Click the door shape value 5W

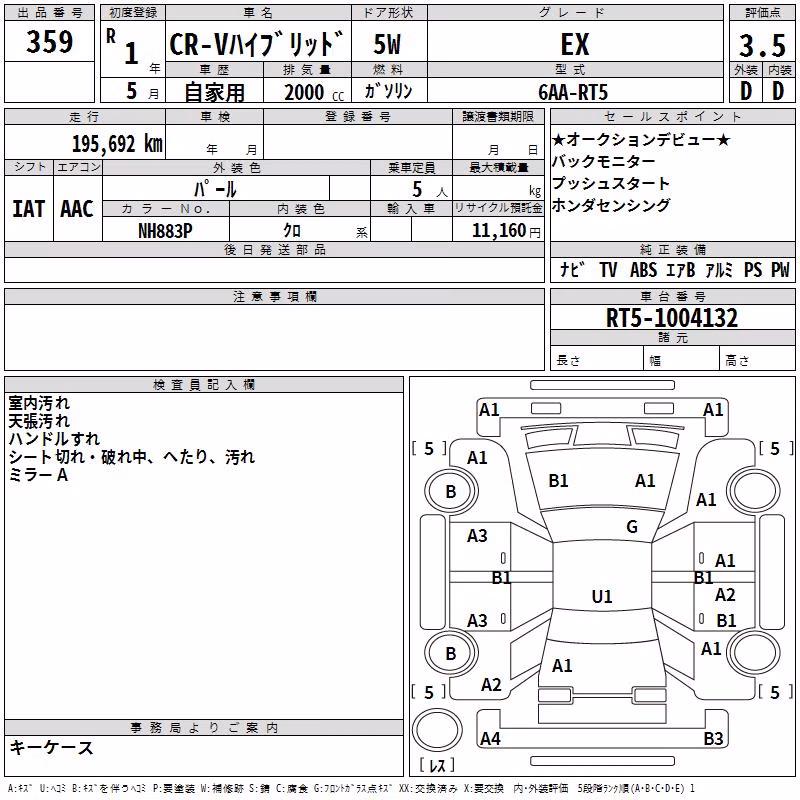pos(387,44)
